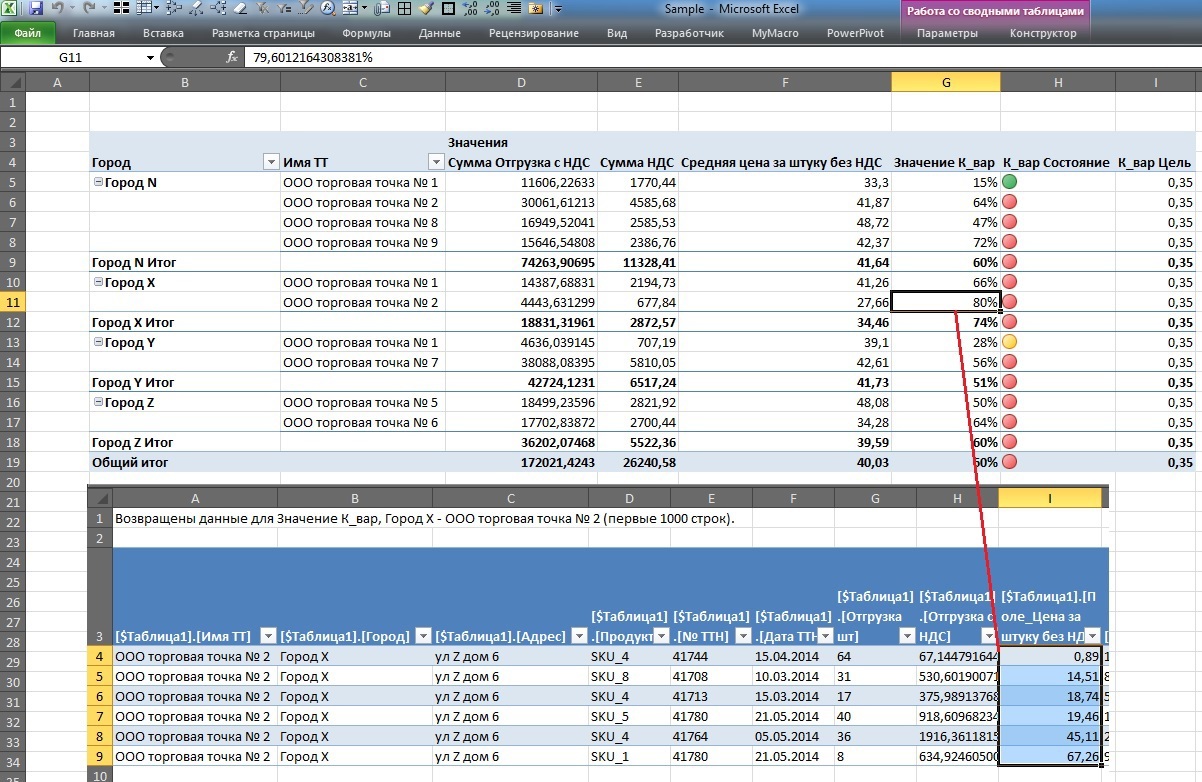Click the AutoFilter funnel icon on the toolbar

(285, 9)
